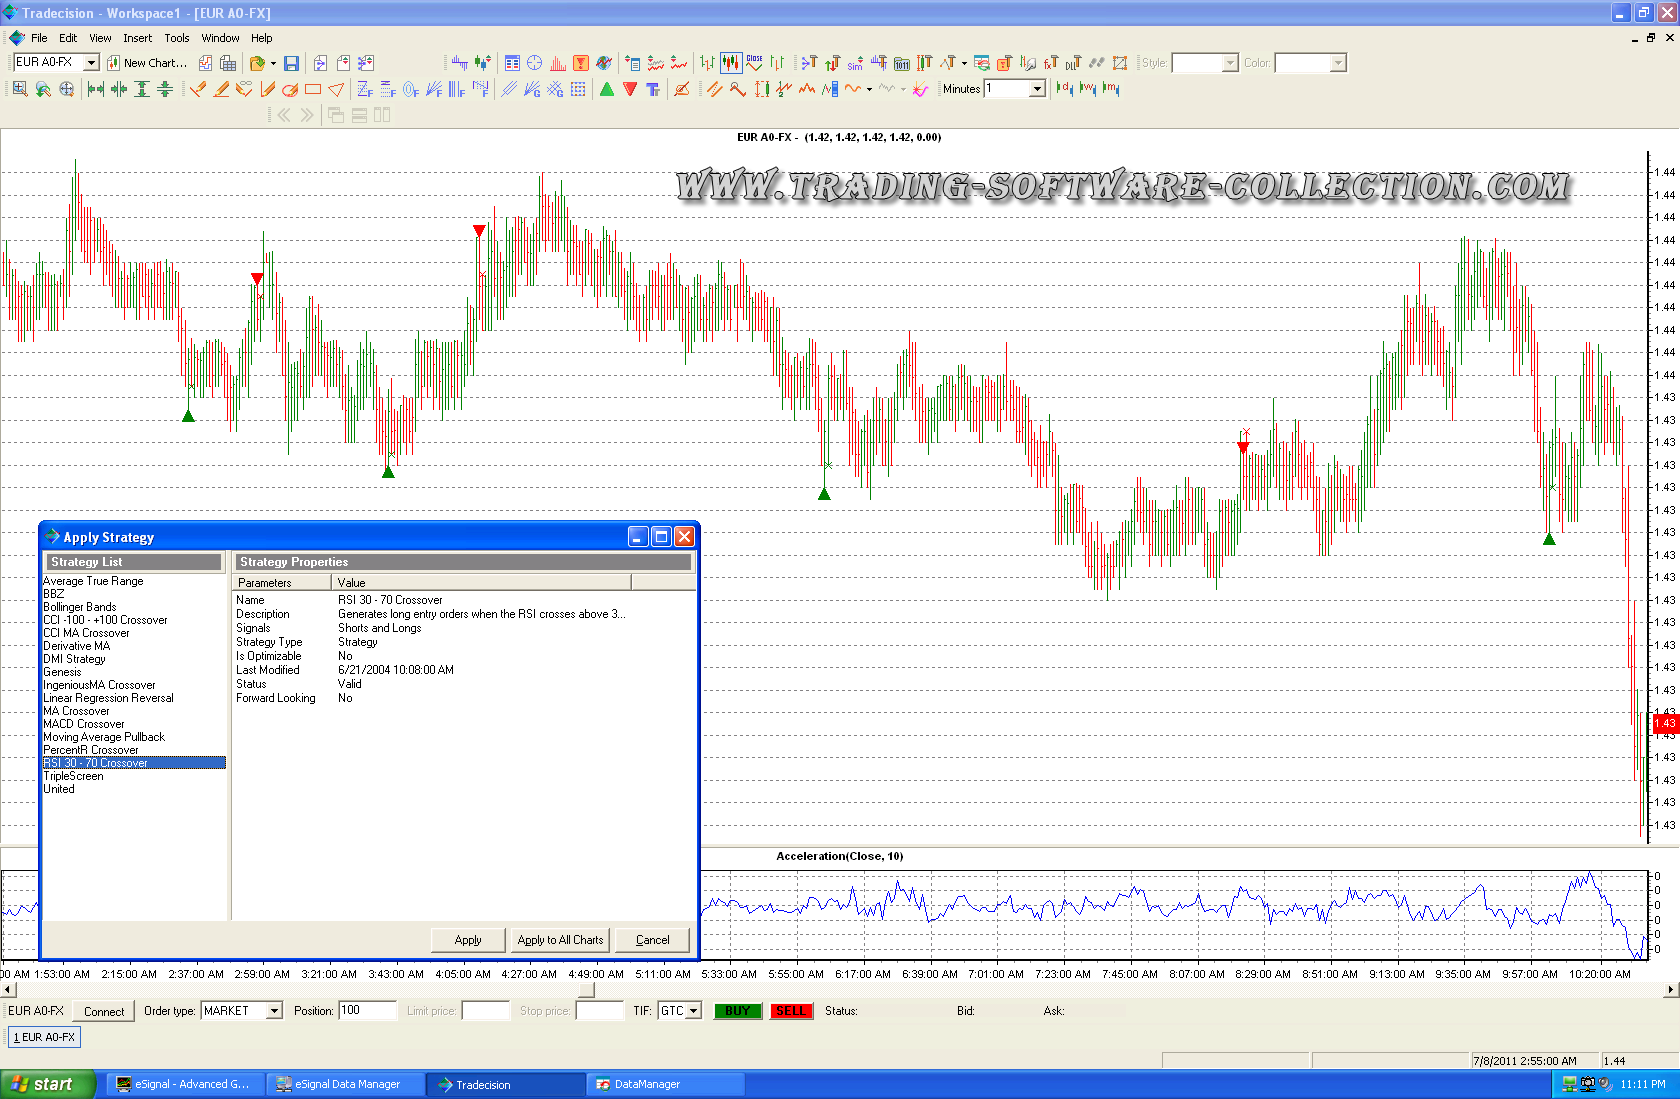This screenshot has width=1680, height=1099.
Task: Pick the red down-arrow marker tool
Action: click(x=630, y=89)
